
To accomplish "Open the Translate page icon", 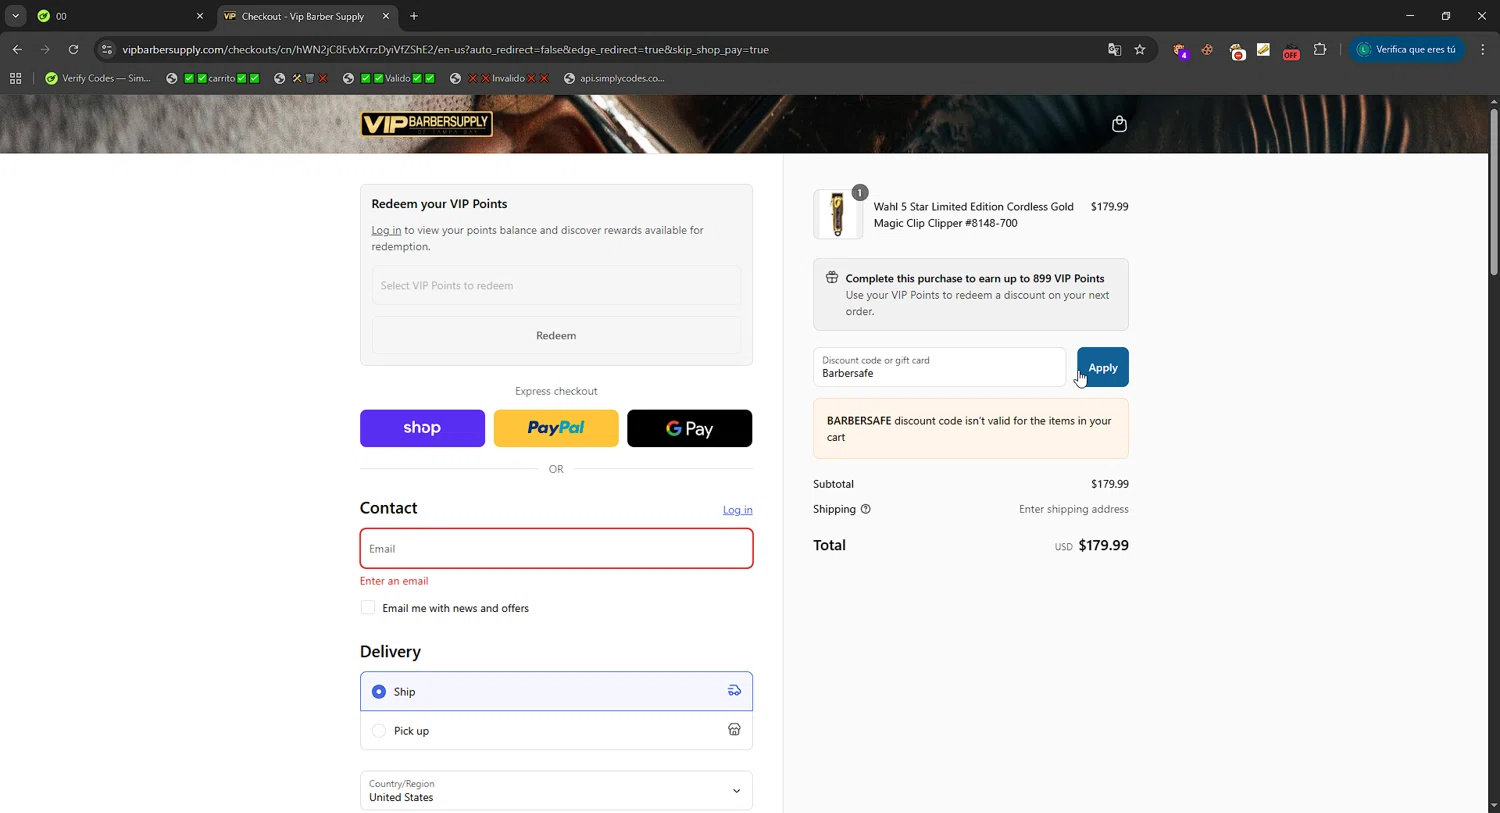I will 1114,49.
